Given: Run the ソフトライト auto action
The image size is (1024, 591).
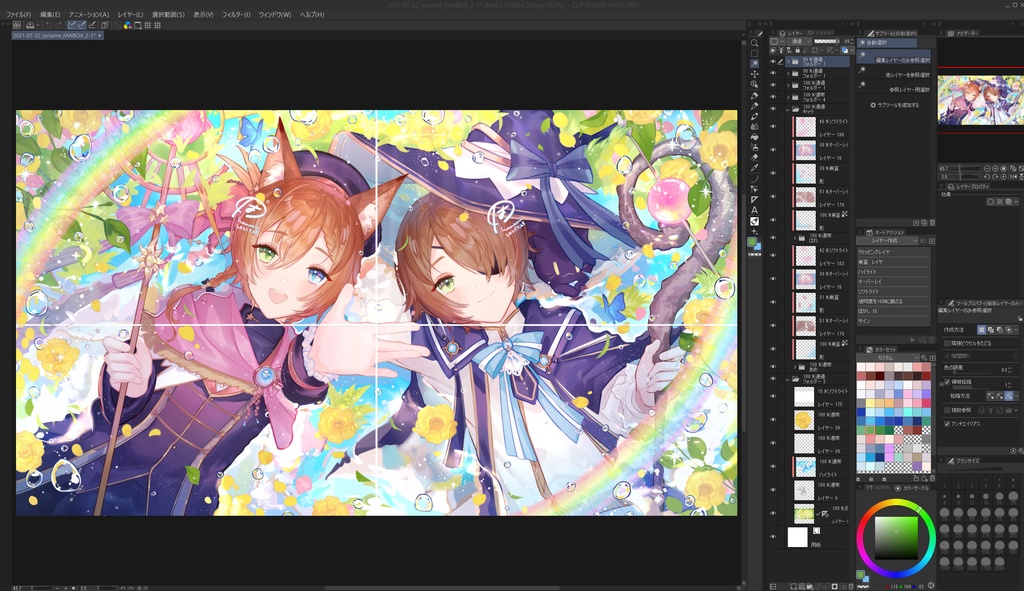Looking at the screenshot, I should tap(893, 291).
